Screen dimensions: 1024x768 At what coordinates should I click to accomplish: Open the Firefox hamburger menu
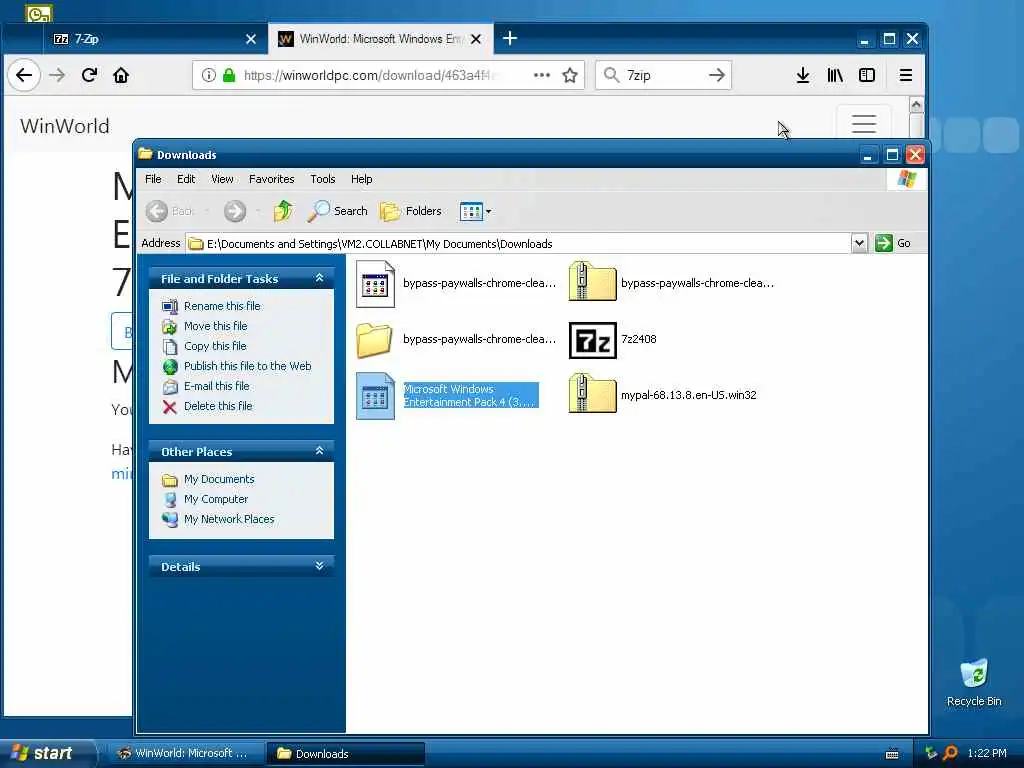[906, 75]
